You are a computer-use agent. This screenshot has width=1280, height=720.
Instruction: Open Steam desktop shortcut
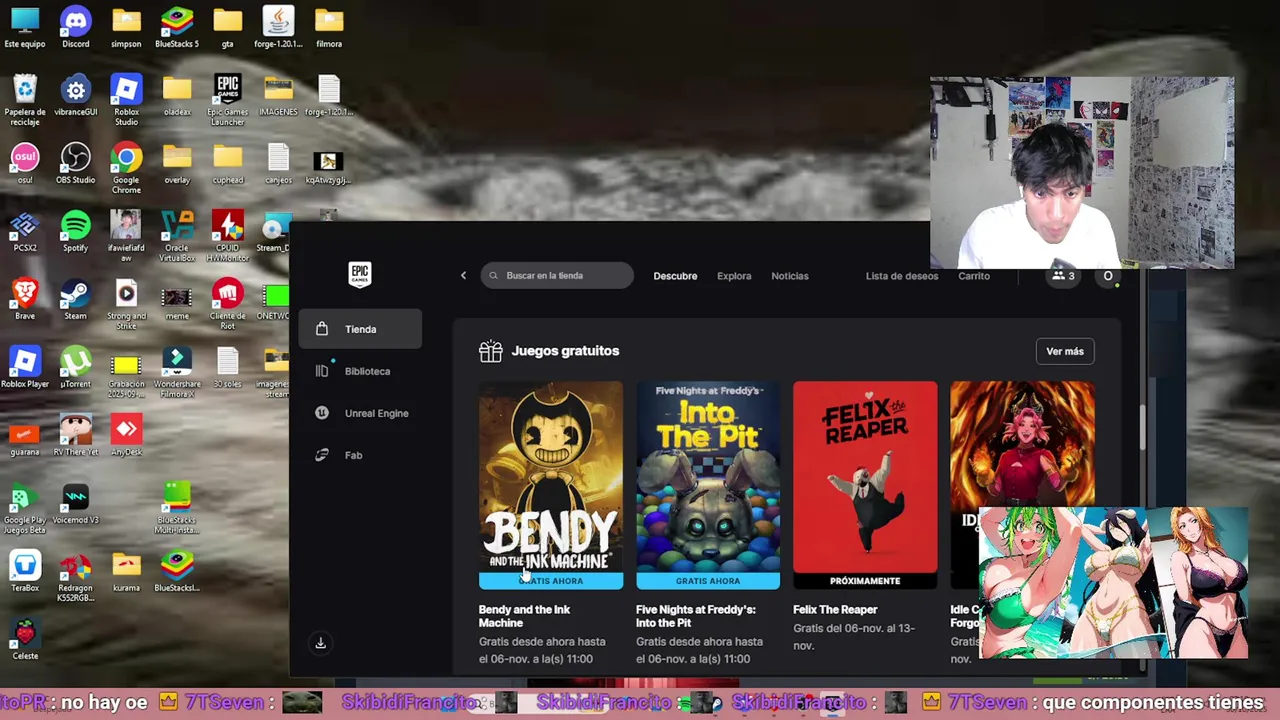[x=75, y=299]
